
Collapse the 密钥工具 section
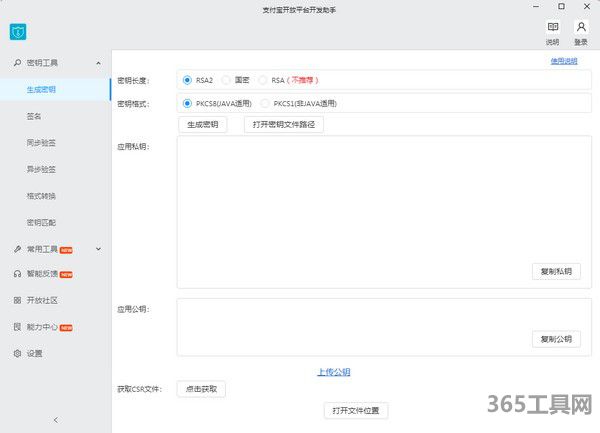(98, 63)
